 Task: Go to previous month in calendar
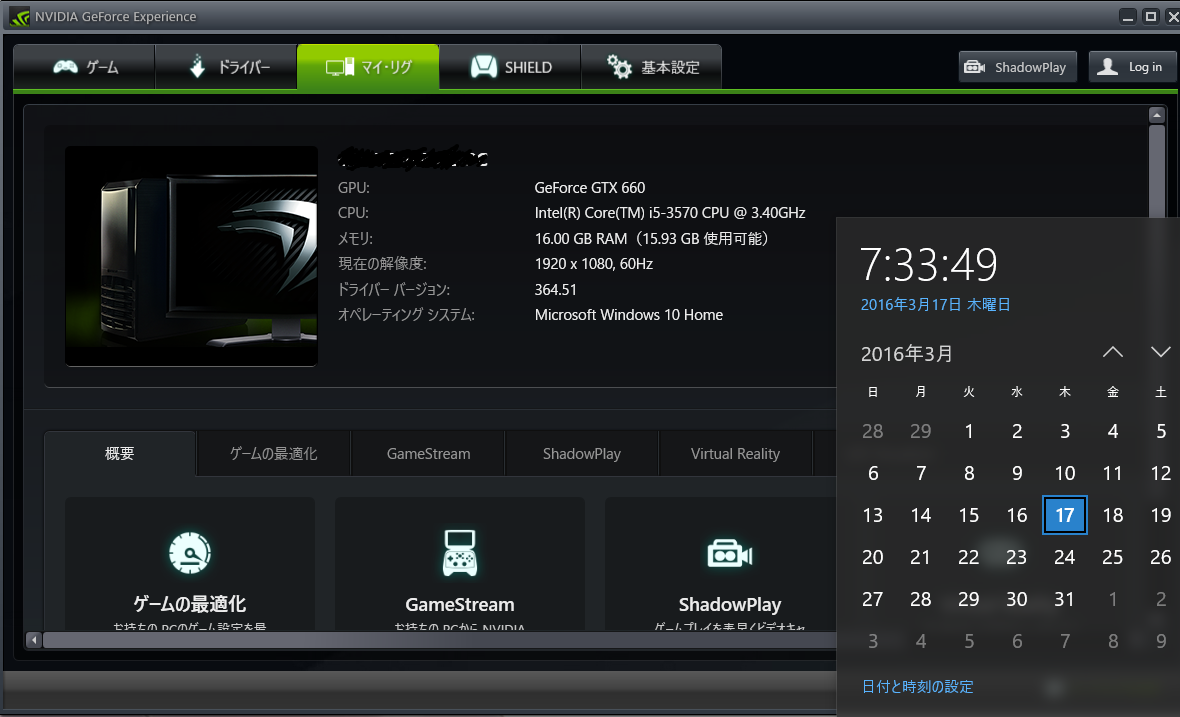(x=1112, y=352)
